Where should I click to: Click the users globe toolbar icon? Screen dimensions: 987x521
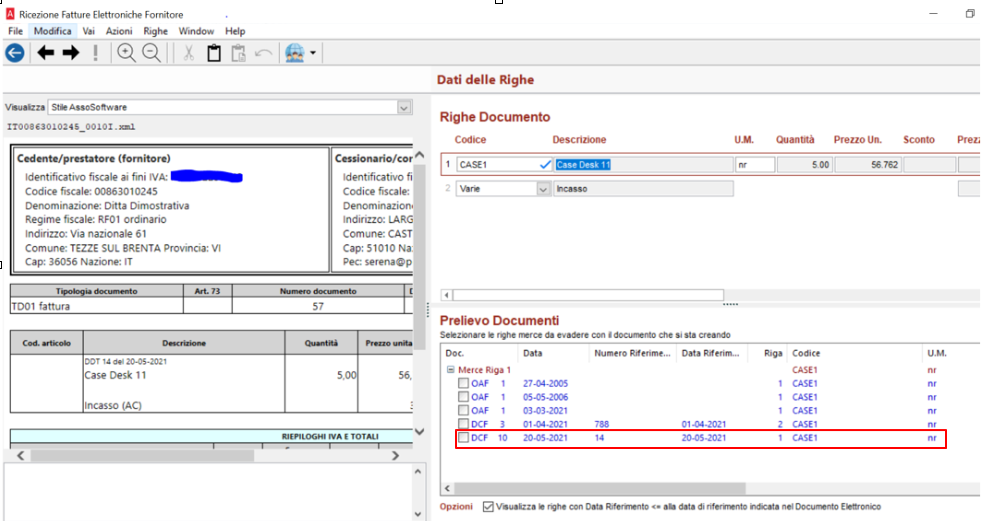pos(295,53)
